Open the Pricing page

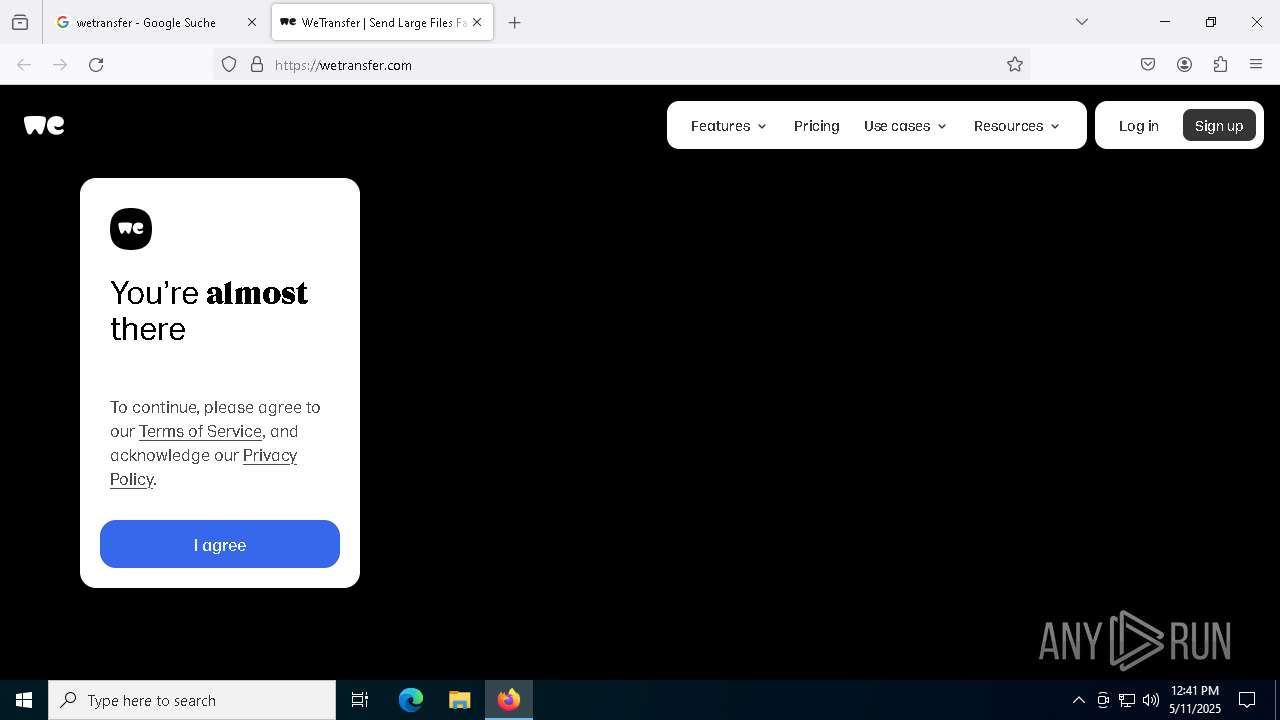817,126
